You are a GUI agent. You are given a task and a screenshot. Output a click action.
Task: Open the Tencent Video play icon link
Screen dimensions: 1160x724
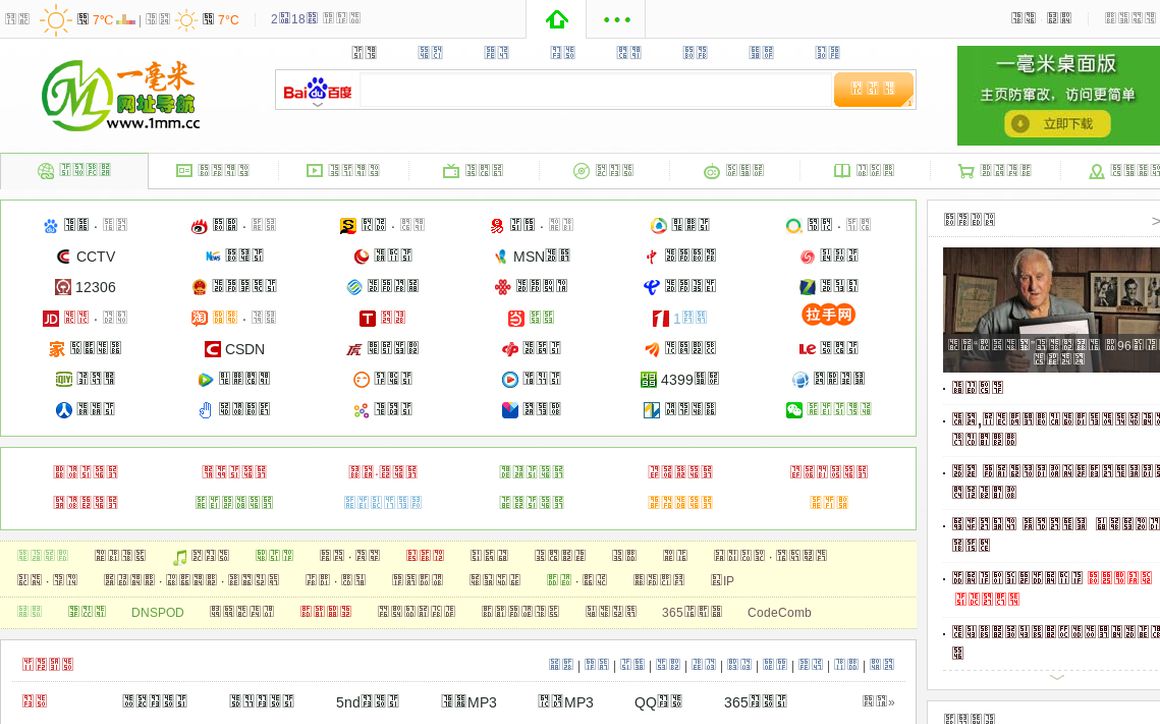pos(206,379)
